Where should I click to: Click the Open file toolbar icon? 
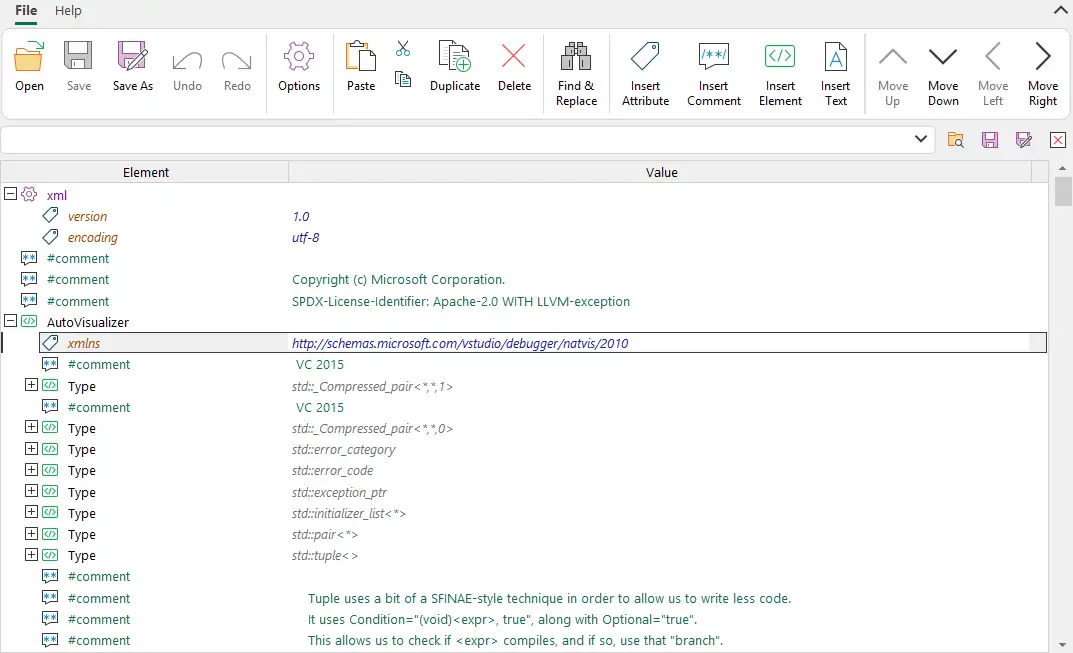(29, 56)
